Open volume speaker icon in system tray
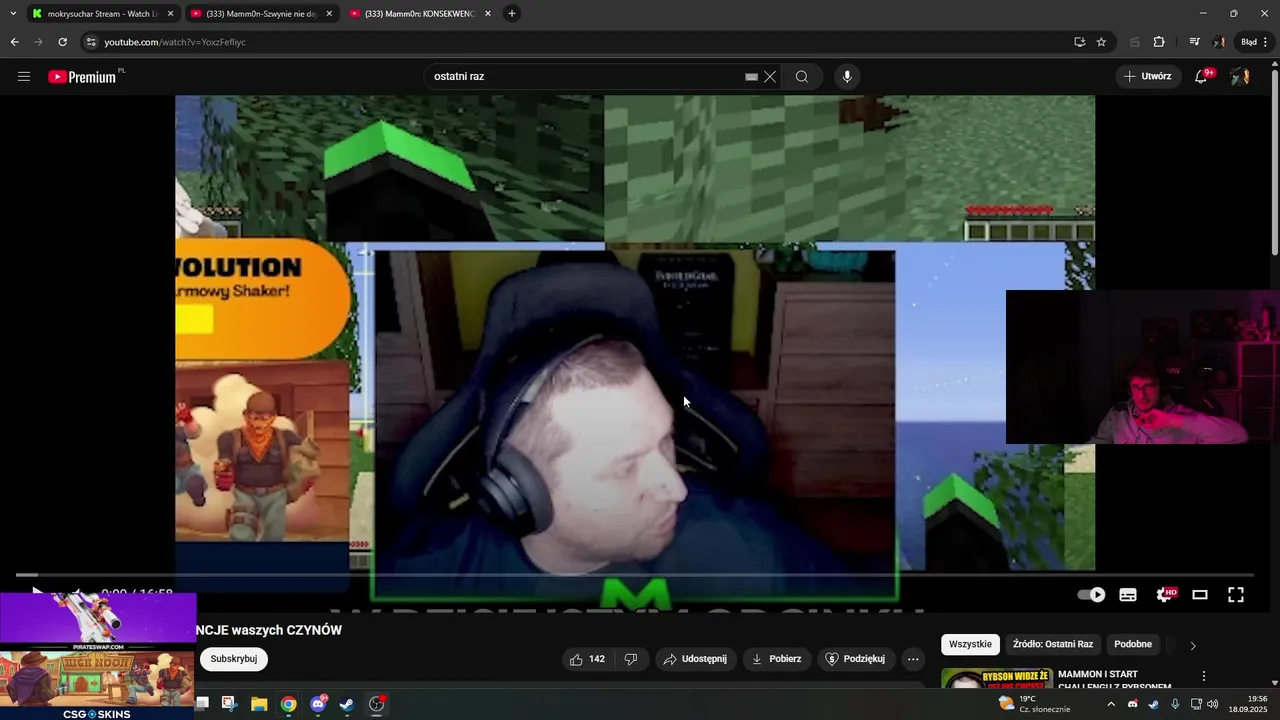The height and width of the screenshot is (720, 1280). click(x=1213, y=704)
